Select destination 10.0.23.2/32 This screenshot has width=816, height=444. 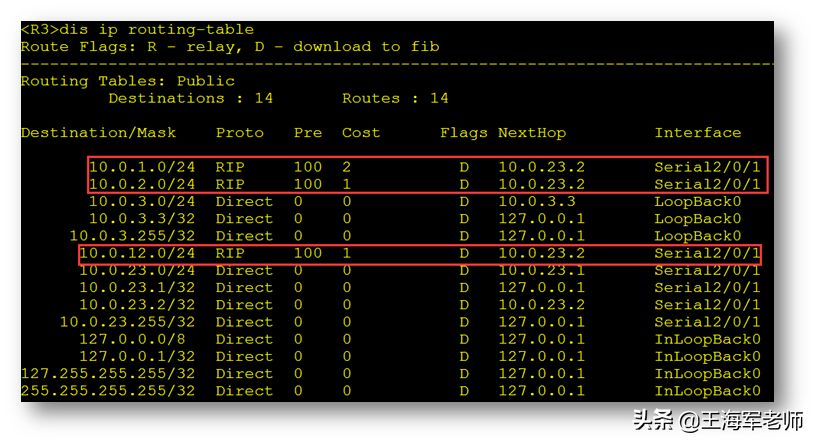pos(137,305)
